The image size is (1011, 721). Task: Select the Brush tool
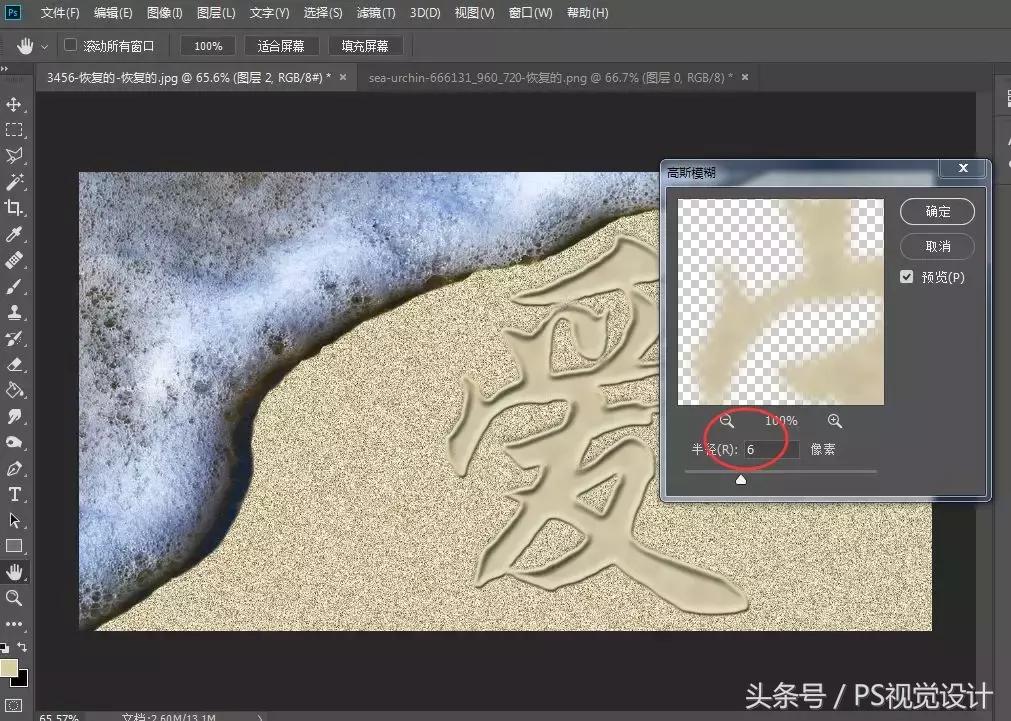point(14,287)
